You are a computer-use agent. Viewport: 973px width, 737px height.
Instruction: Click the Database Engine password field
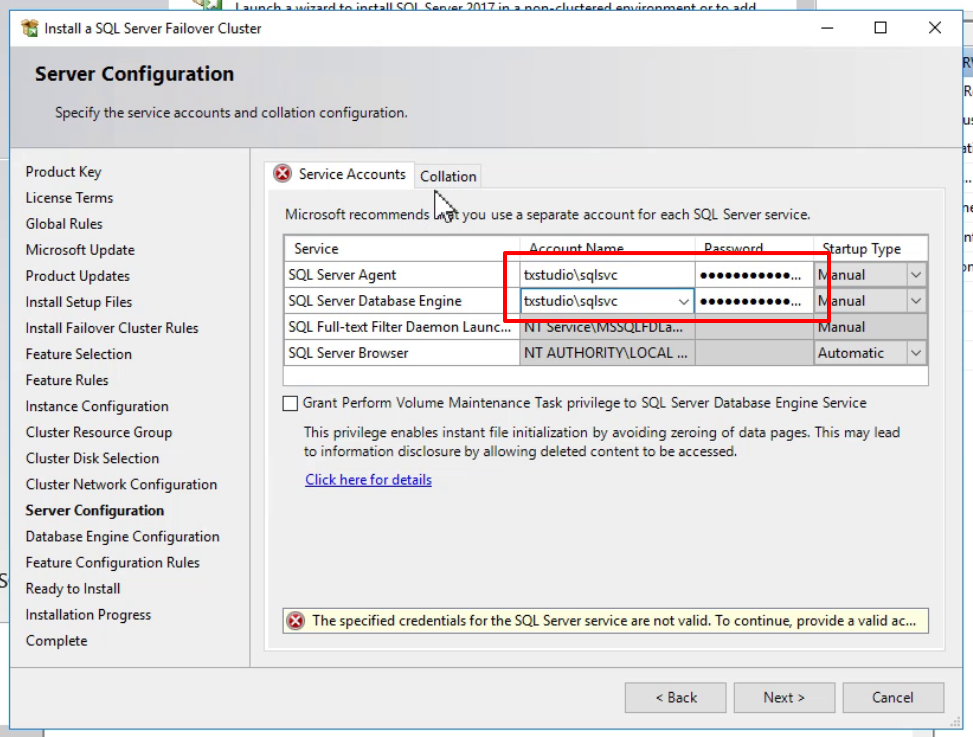coord(754,301)
